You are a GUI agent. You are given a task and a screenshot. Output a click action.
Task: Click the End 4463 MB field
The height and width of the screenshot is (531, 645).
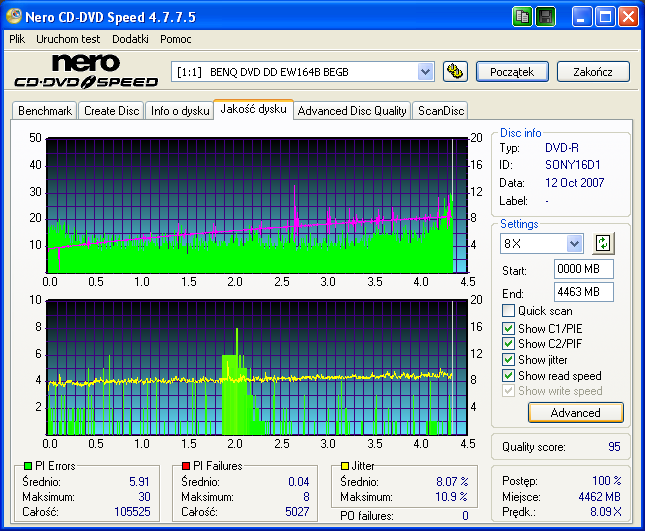(584, 292)
